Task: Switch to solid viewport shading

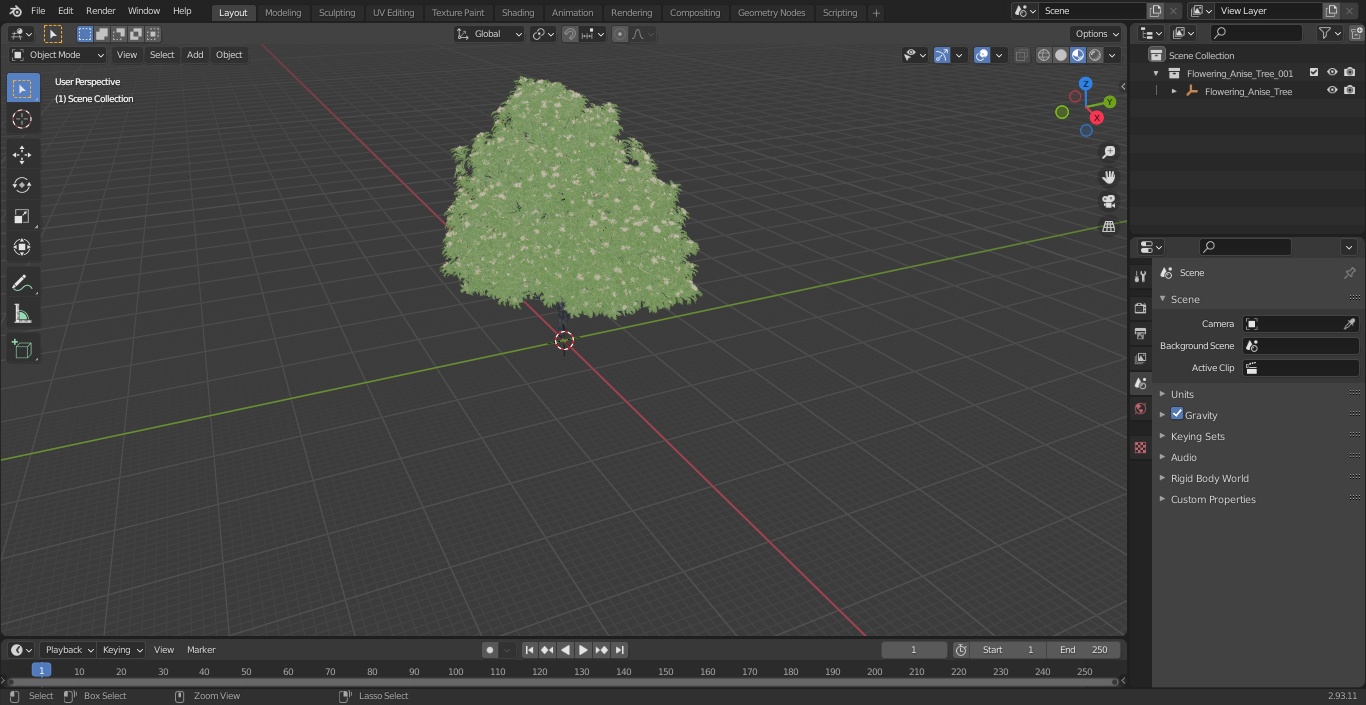Action: coord(1061,55)
